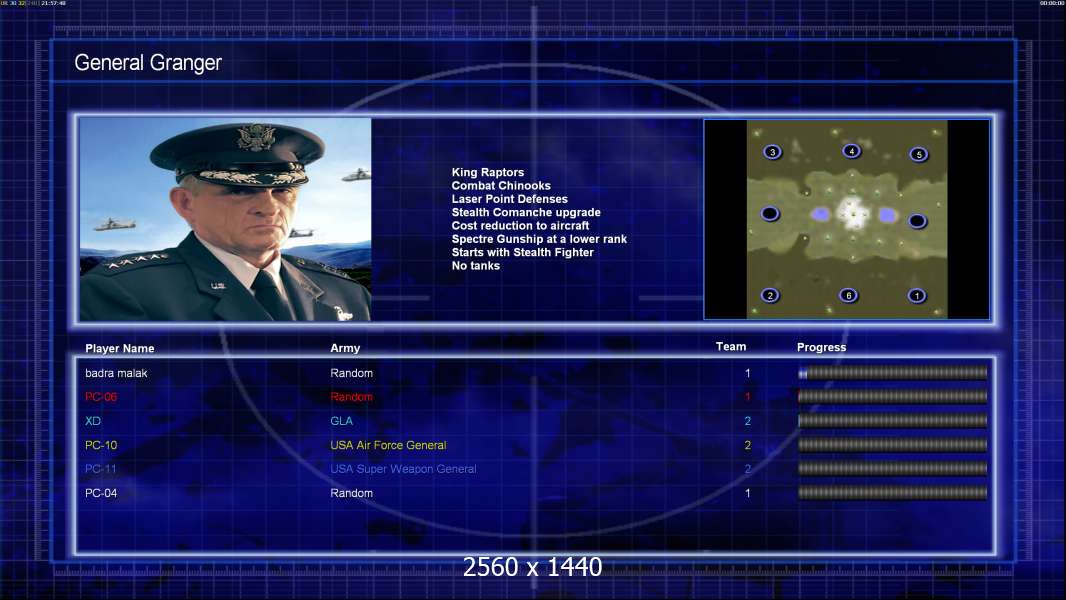Image resolution: width=1066 pixels, height=600 pixels.
Task: Click start position 4 marker on minimap
Action: pyautogui.click(x=851, y=151)
